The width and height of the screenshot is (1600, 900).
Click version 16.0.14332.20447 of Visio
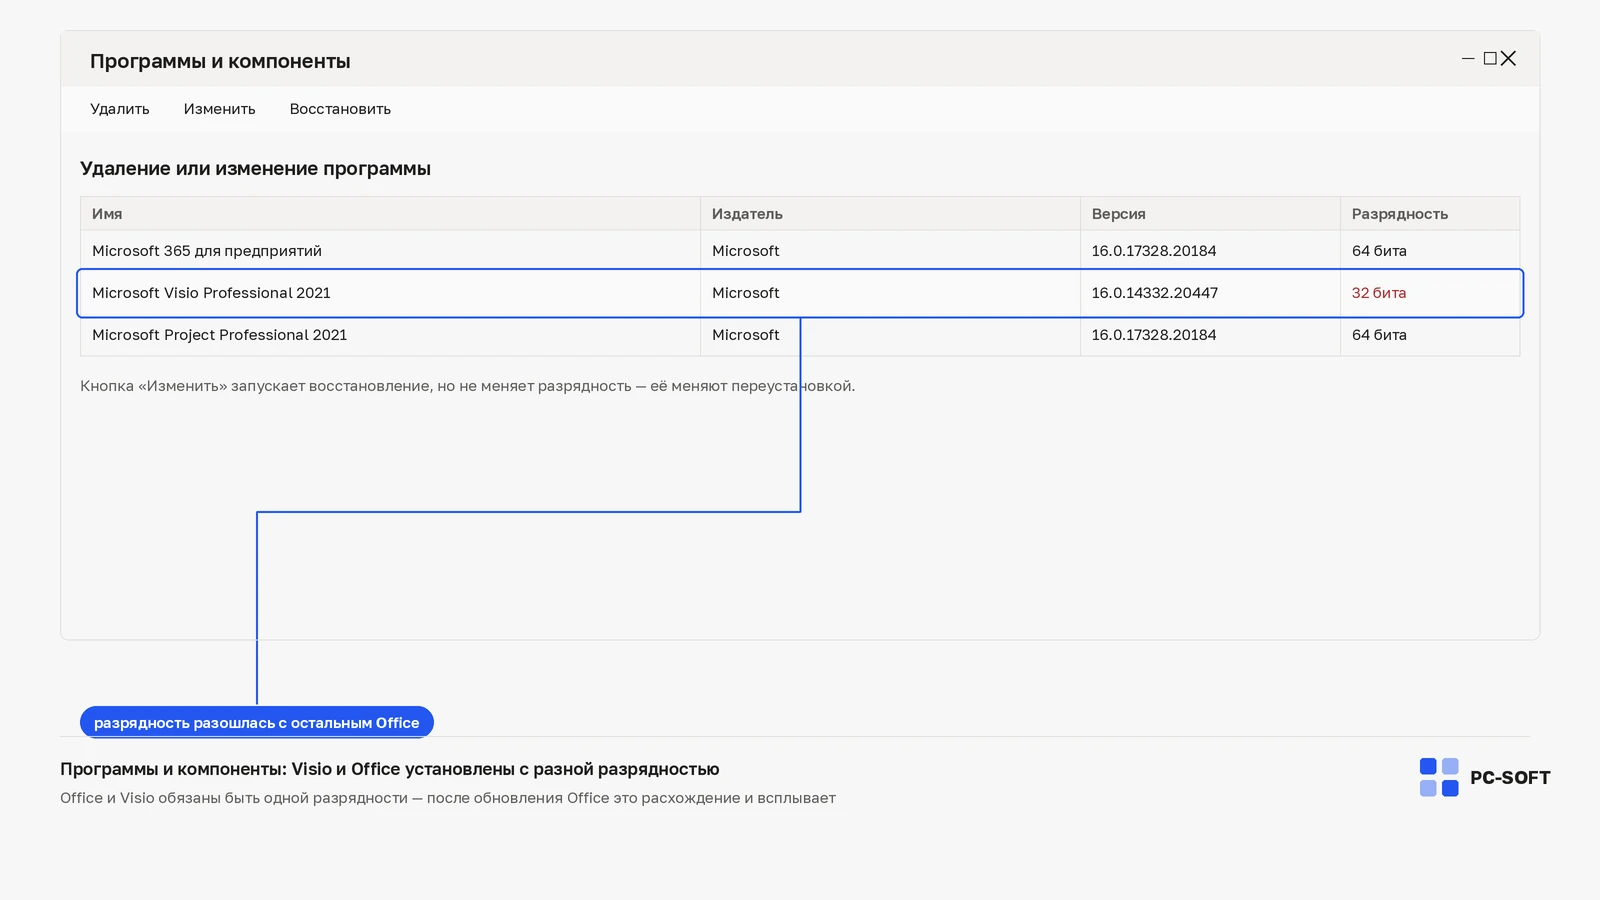click(x=1154, y=293)
